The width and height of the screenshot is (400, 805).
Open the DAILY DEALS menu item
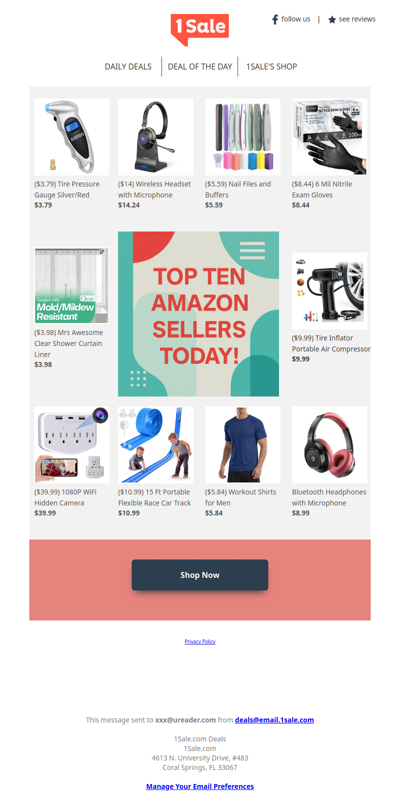[x=128, y=67]
